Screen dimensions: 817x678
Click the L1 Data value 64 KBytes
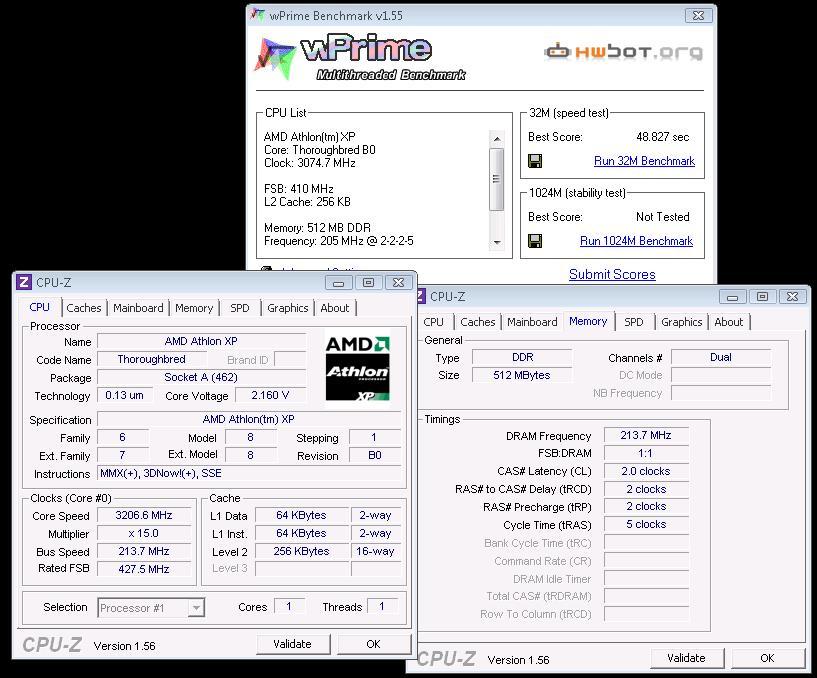pos(301,515)
